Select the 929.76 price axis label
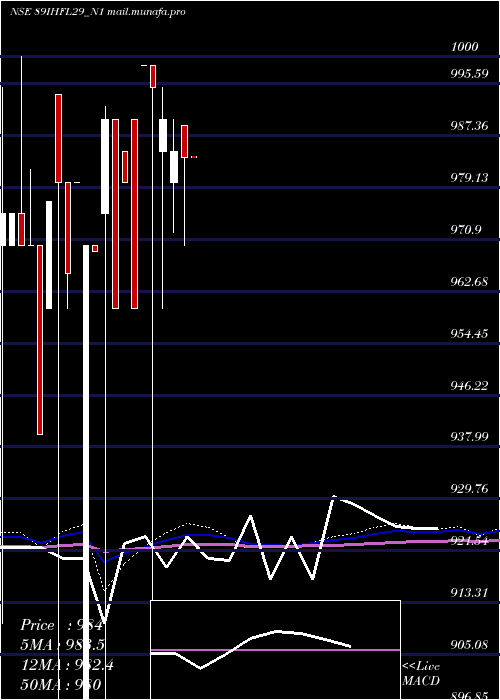The height and width of the screenshot is (700, 500). [x=469, y=489]
